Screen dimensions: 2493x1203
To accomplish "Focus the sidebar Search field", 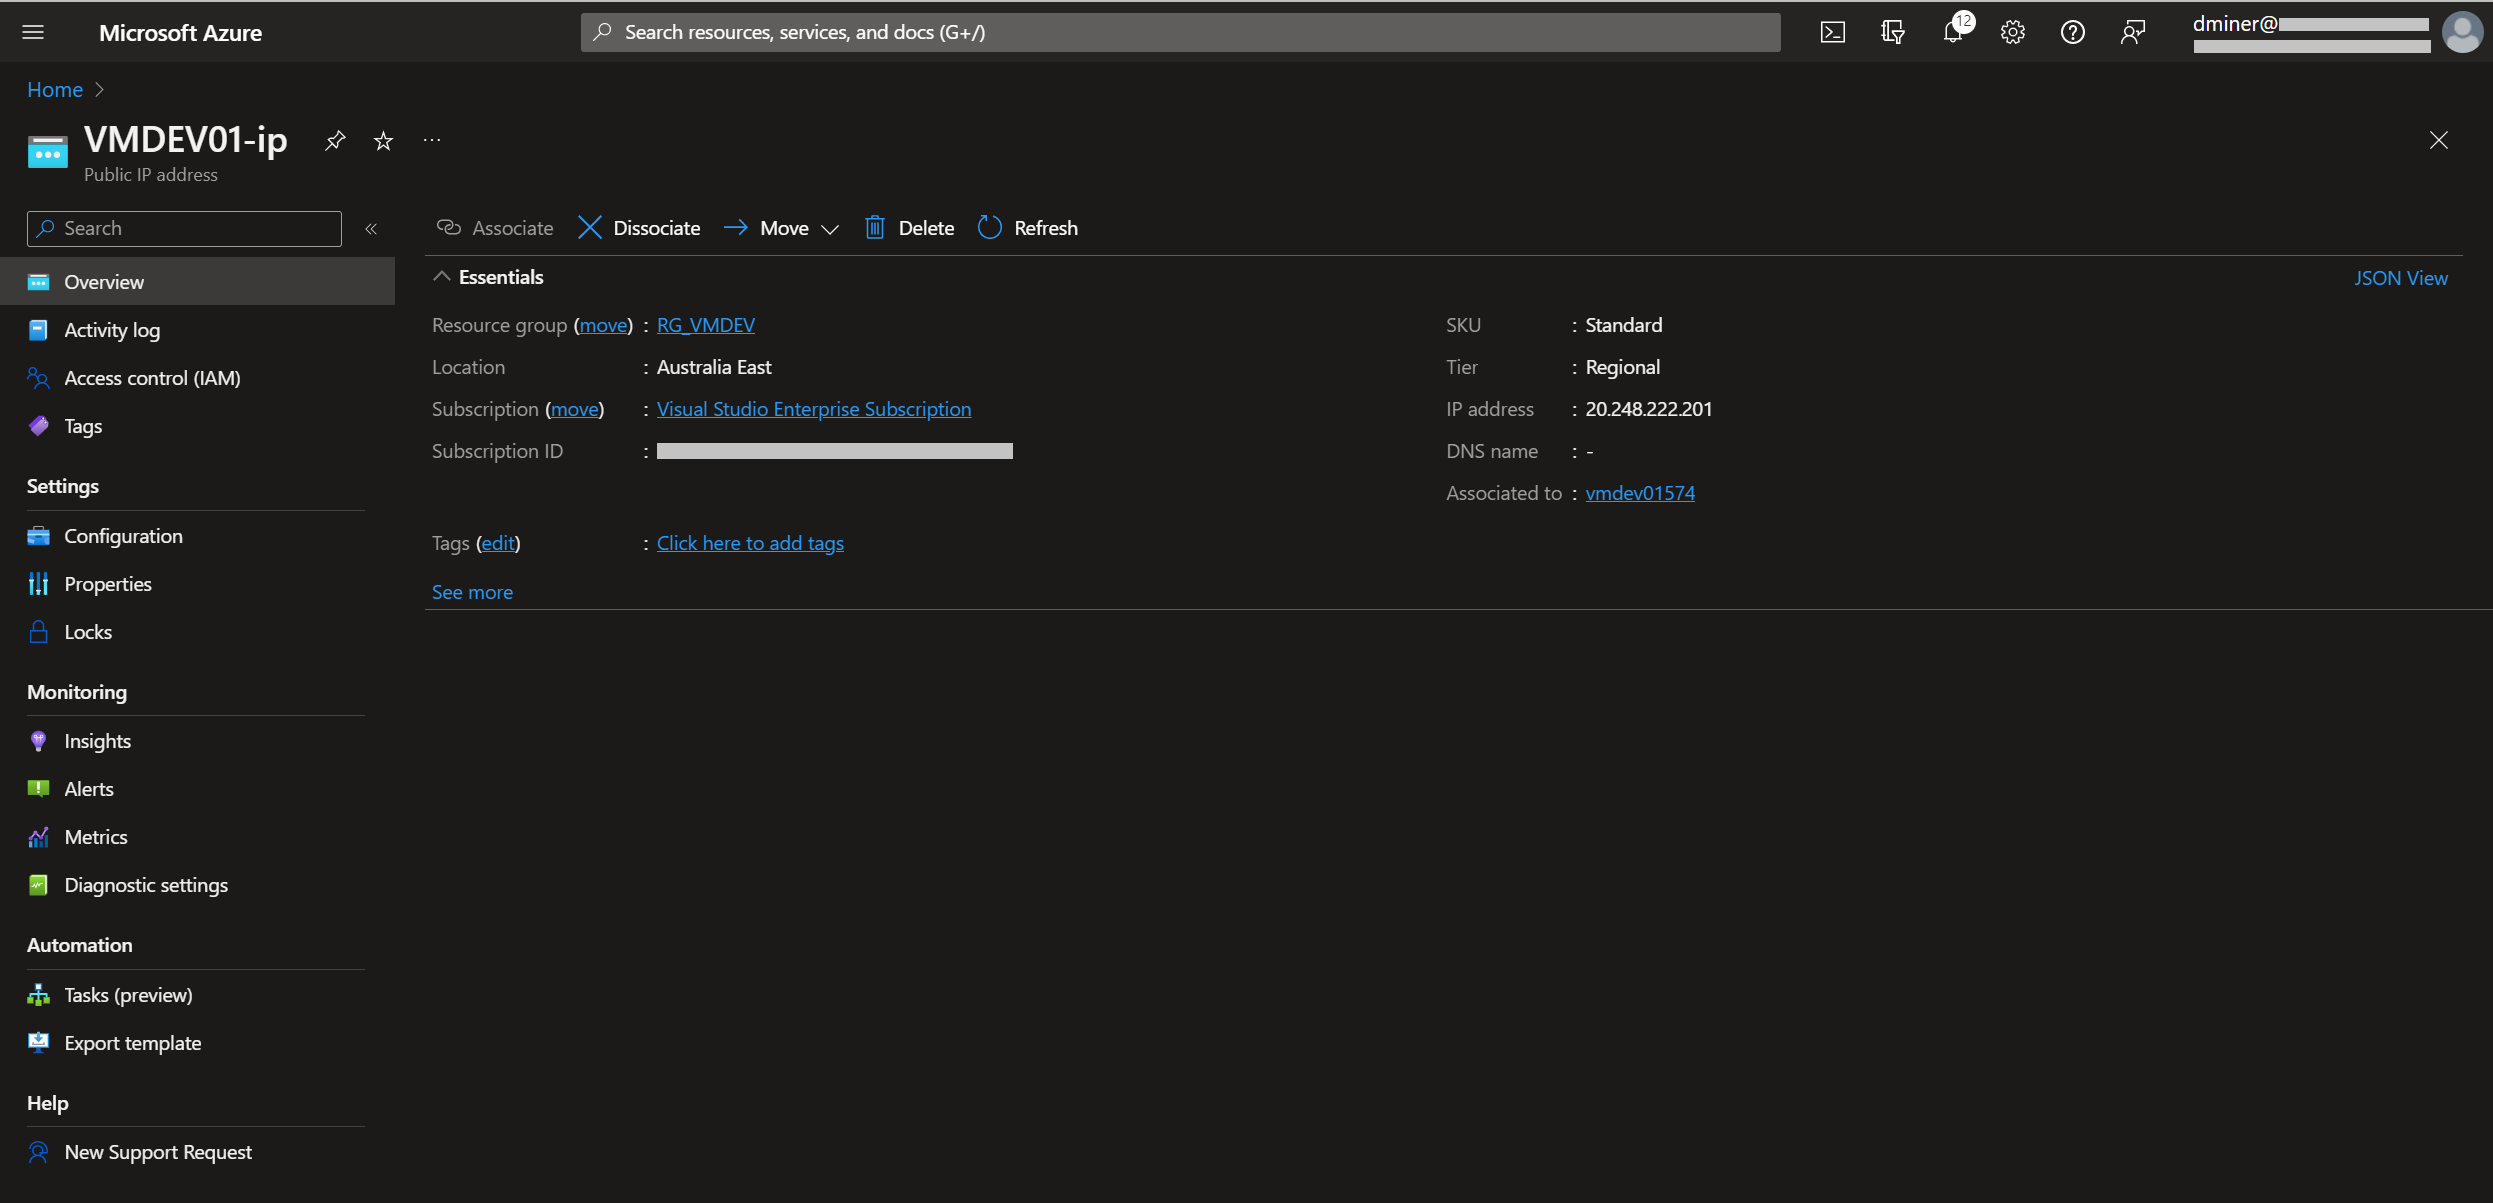I will (184, 228).
